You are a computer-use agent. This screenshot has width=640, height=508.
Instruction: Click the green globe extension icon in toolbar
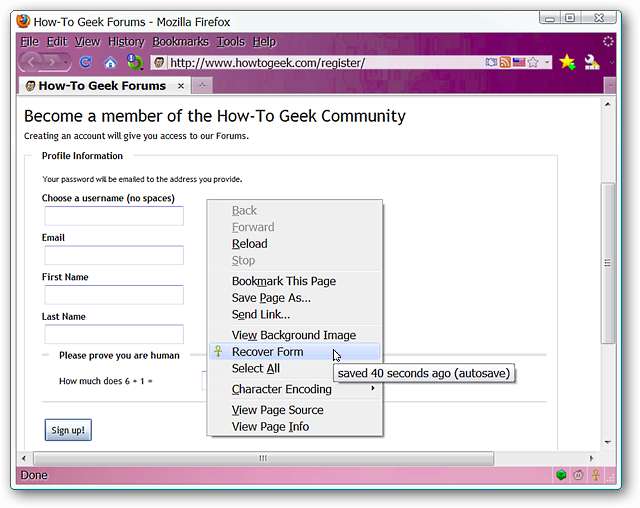(135, 62)
